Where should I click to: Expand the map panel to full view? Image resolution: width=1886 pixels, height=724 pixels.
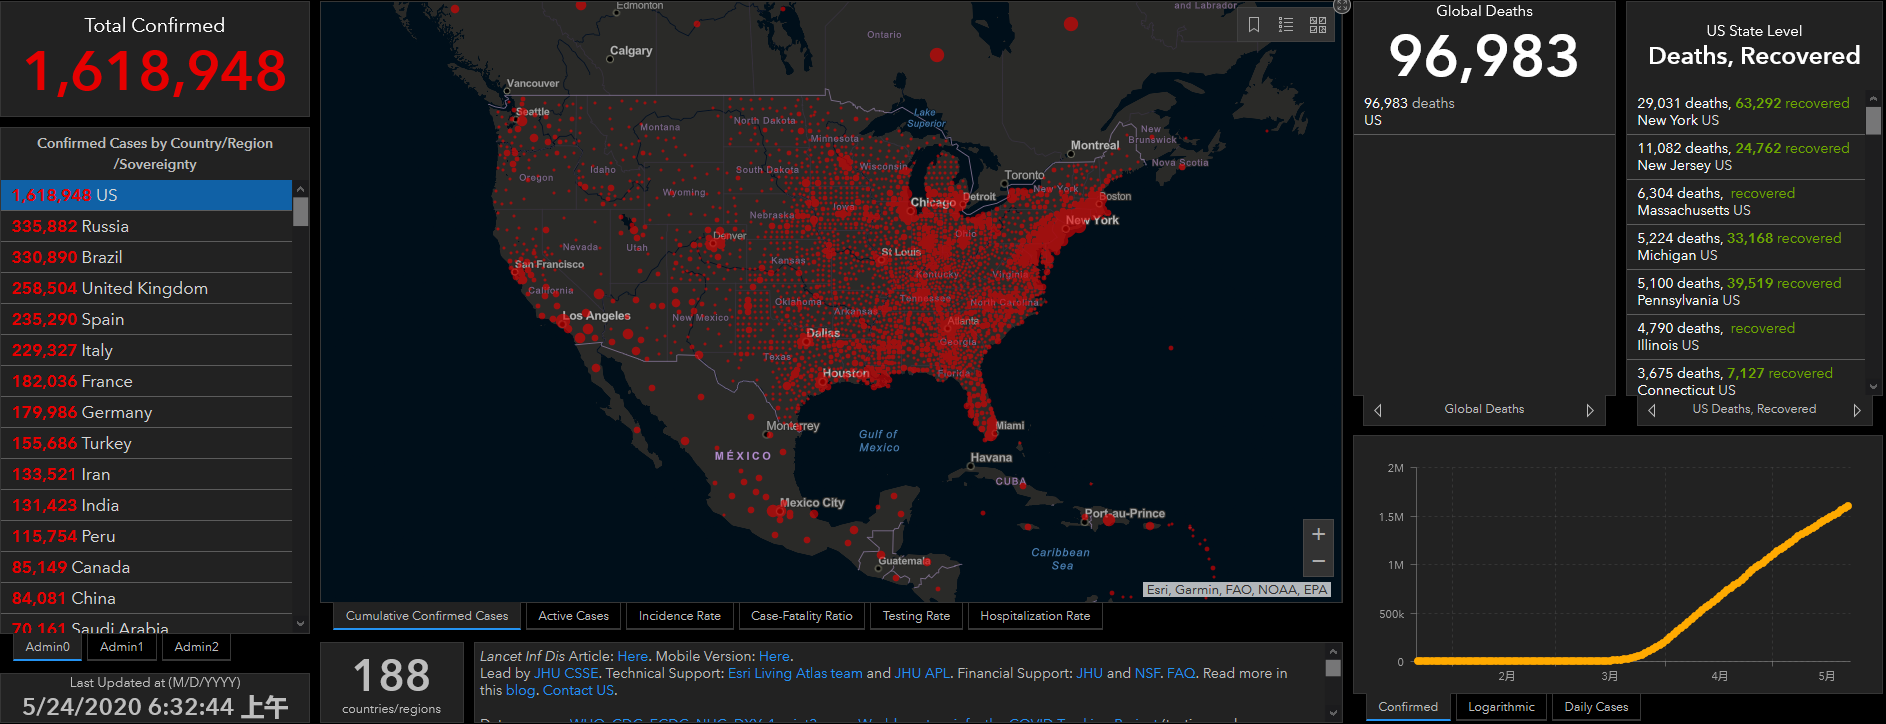tap(1342, 6)
